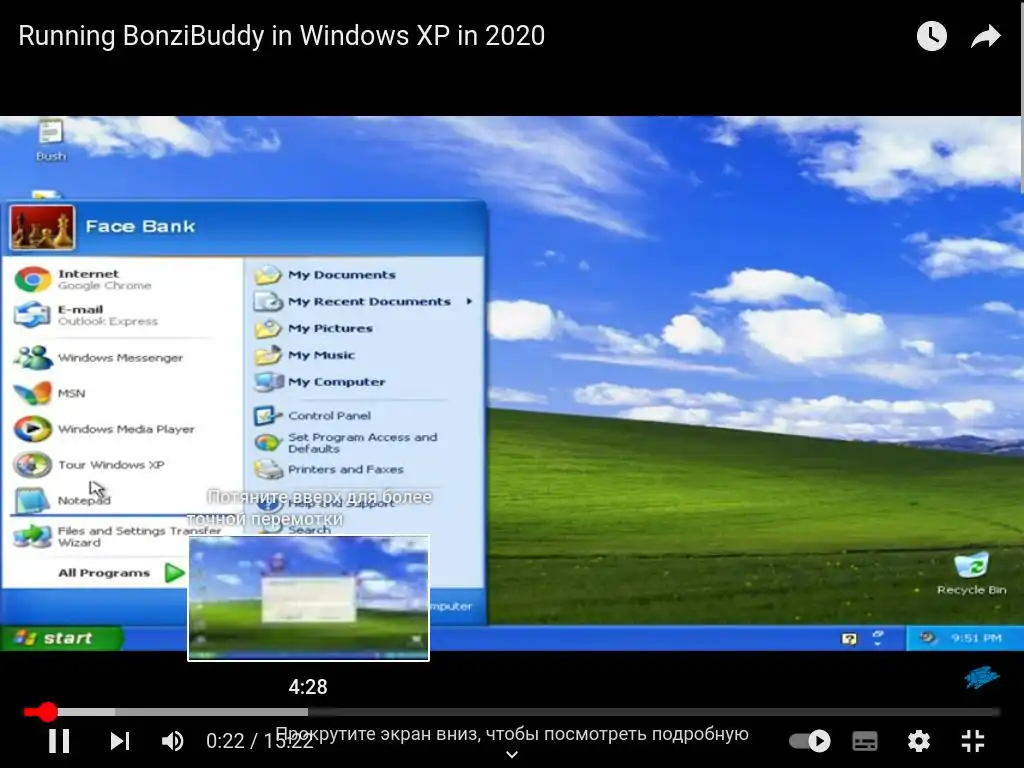The height and width of the screenshot is (768, 1024).
Task: Open Set Program Access and Defaults
Action: (x=346, y=443)
